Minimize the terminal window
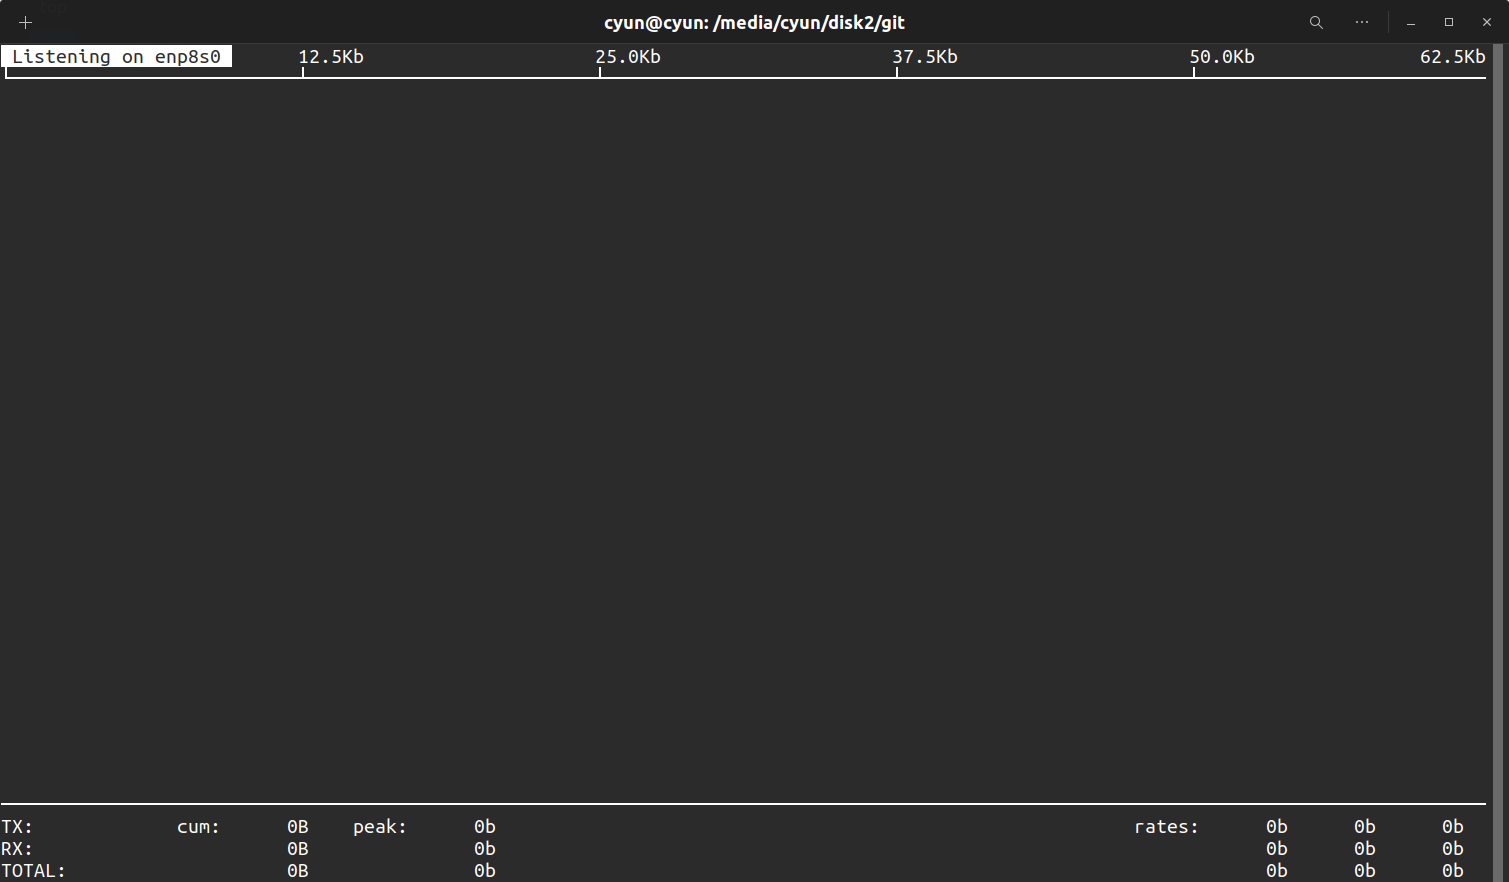Image resolution: width=1509 pixels, height=882 pixels. (x=1411, y=22)
